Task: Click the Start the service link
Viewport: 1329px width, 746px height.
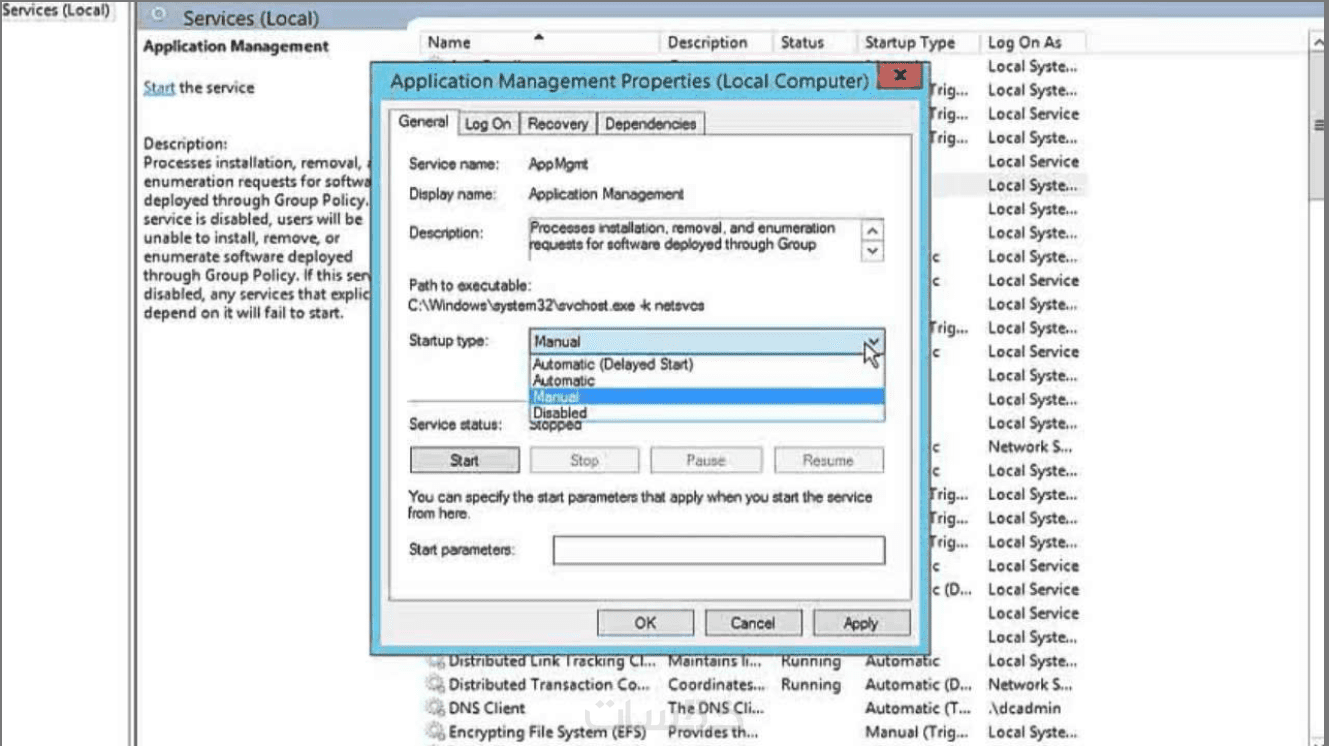Action: click(x=159, y=88)
